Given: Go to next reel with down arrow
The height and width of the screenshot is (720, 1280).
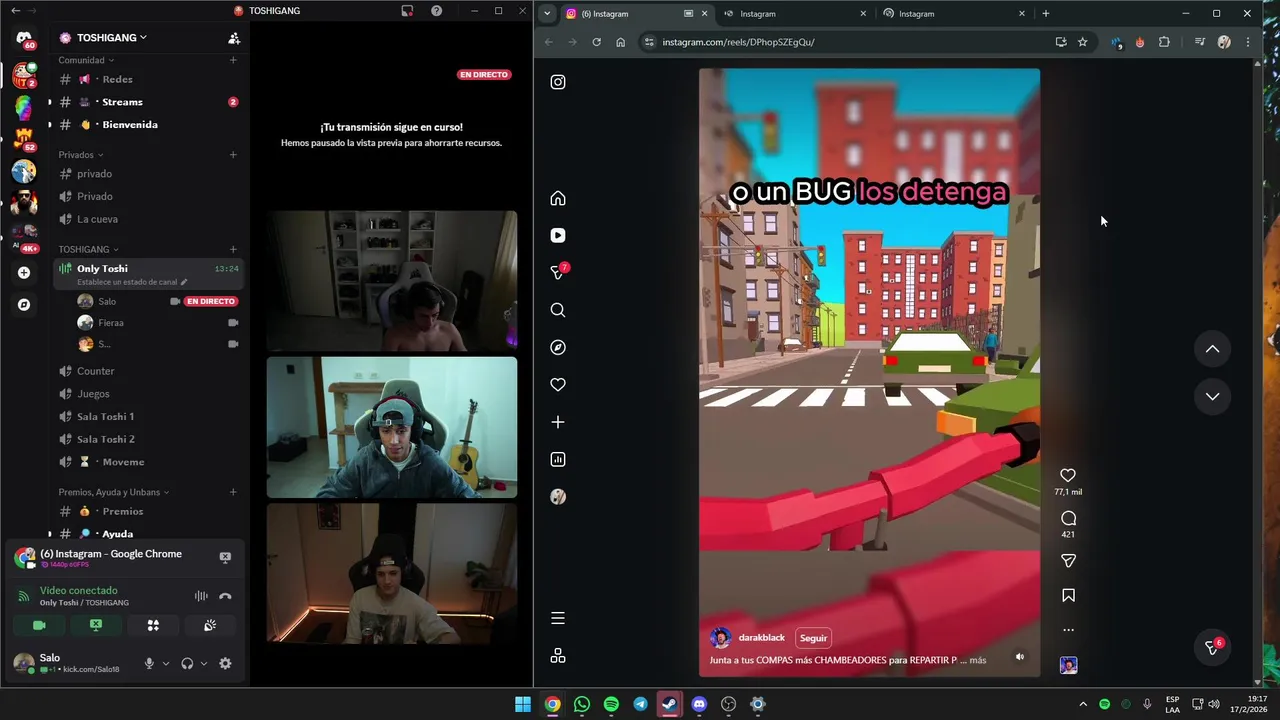Looking at the screenshot, I should (1212, 396).
